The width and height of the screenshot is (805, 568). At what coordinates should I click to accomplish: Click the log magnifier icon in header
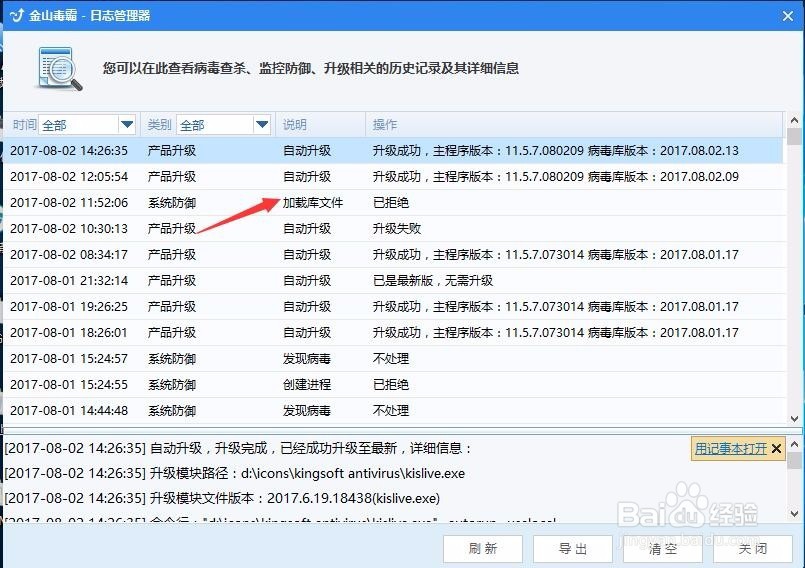60,69
